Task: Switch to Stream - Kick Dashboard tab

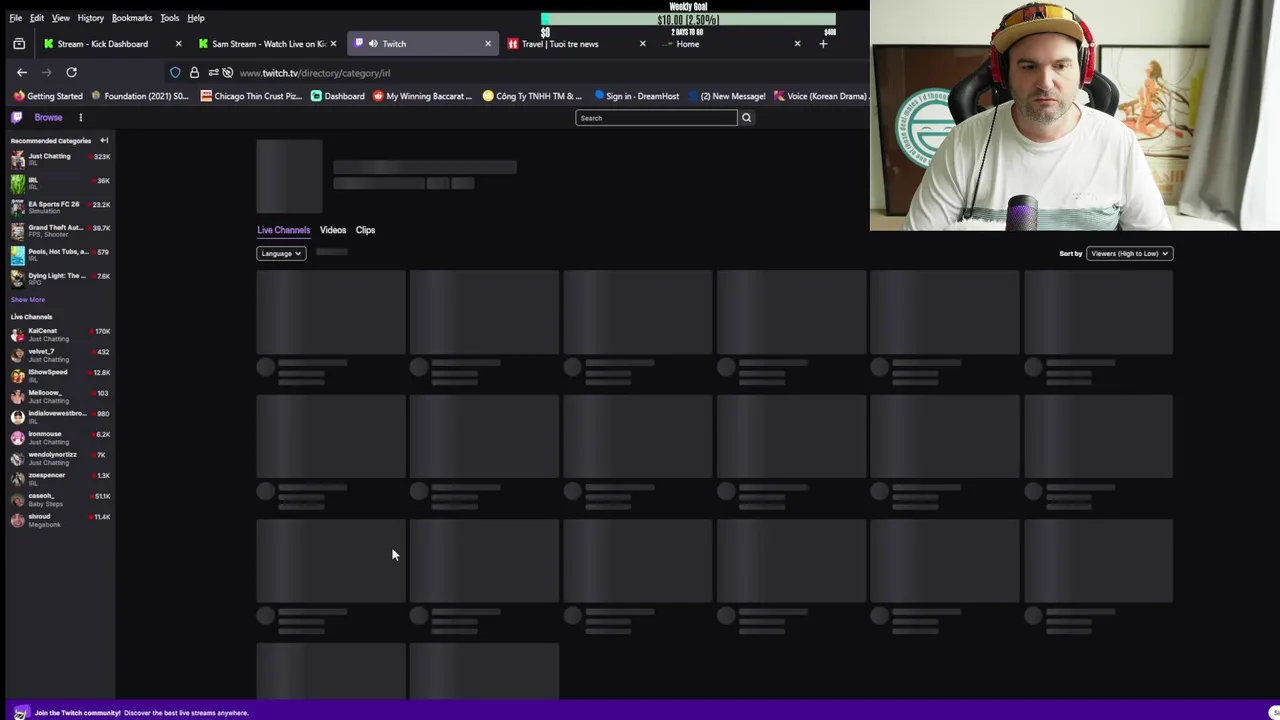Action: click(x=112, y=44)
